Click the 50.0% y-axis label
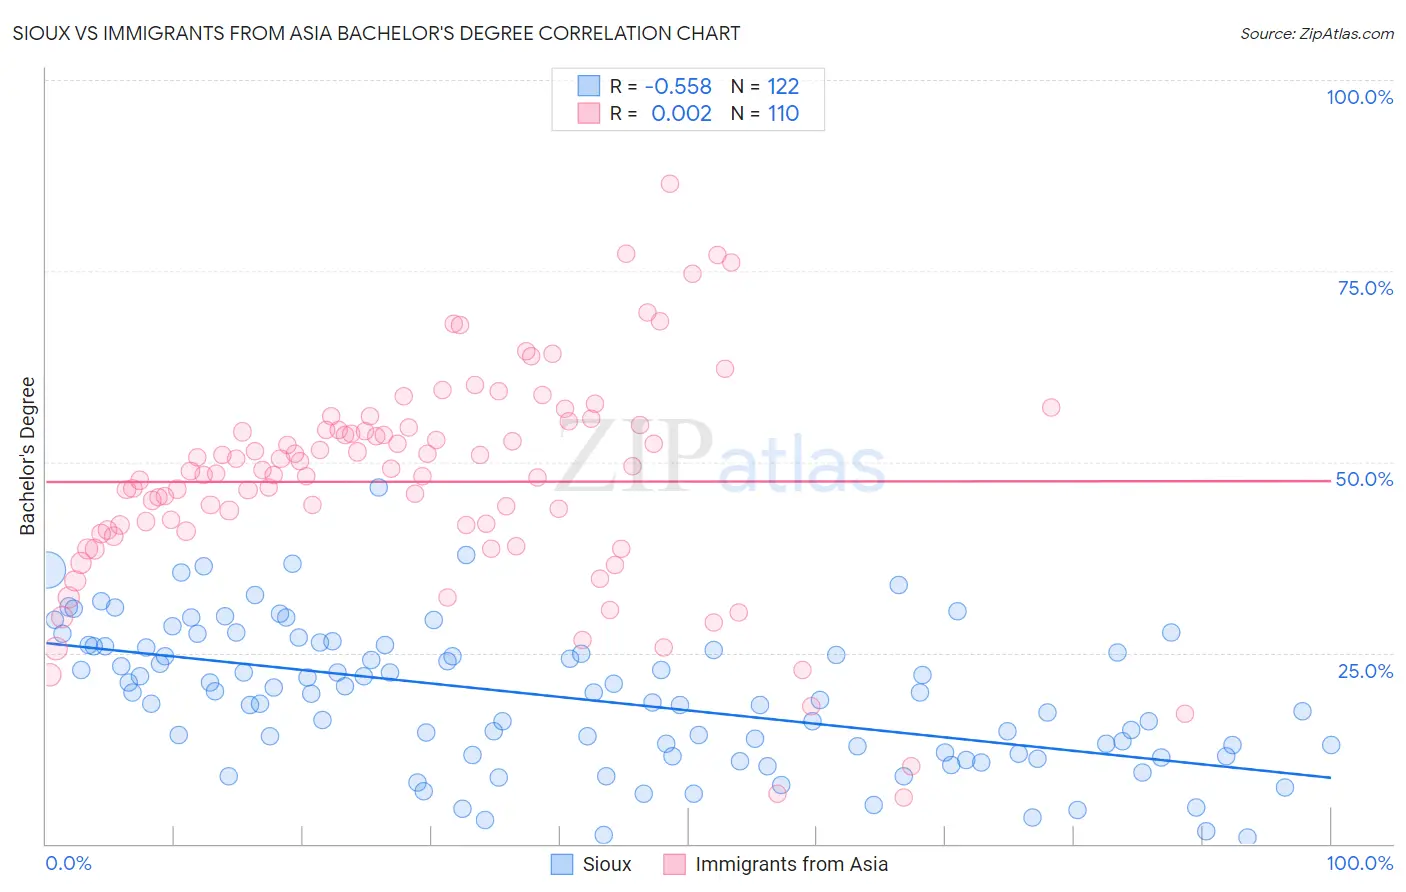 coord(1365,479)
